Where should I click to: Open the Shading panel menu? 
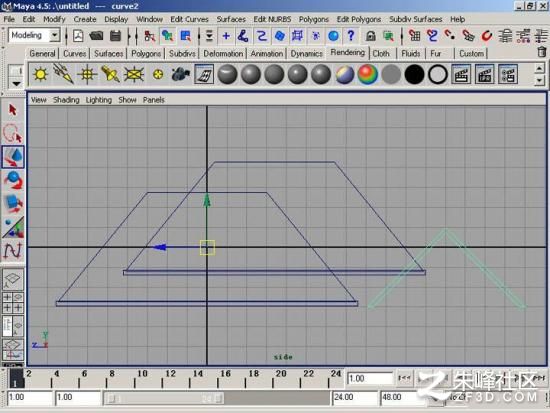point(66,100)
